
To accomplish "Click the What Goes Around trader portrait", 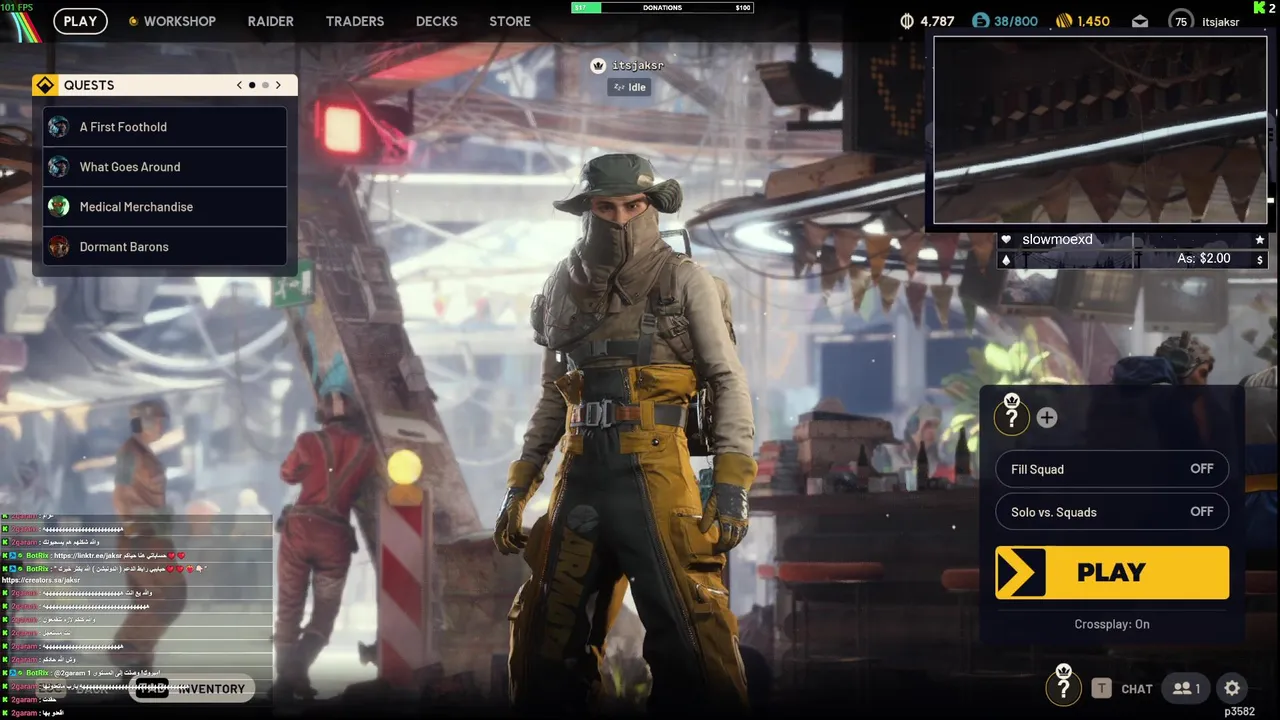I will [59, 167].
